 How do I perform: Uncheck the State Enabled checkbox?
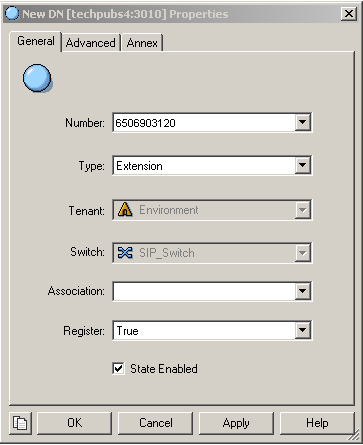coord(119,369)
